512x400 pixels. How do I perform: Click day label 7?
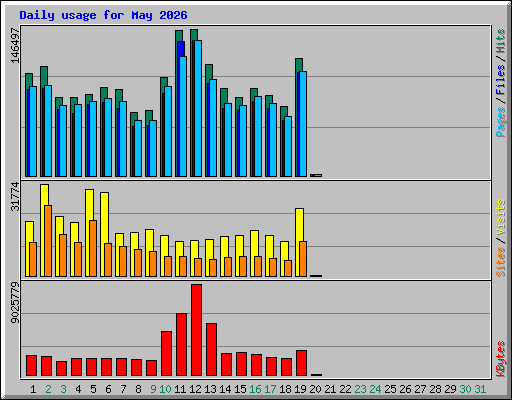[123, 389]
